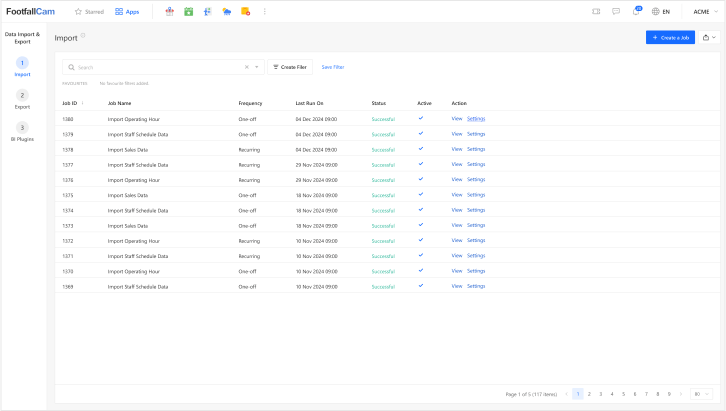
Task: Open the yellow note app shortcut
Action: (x=245, y=12)
